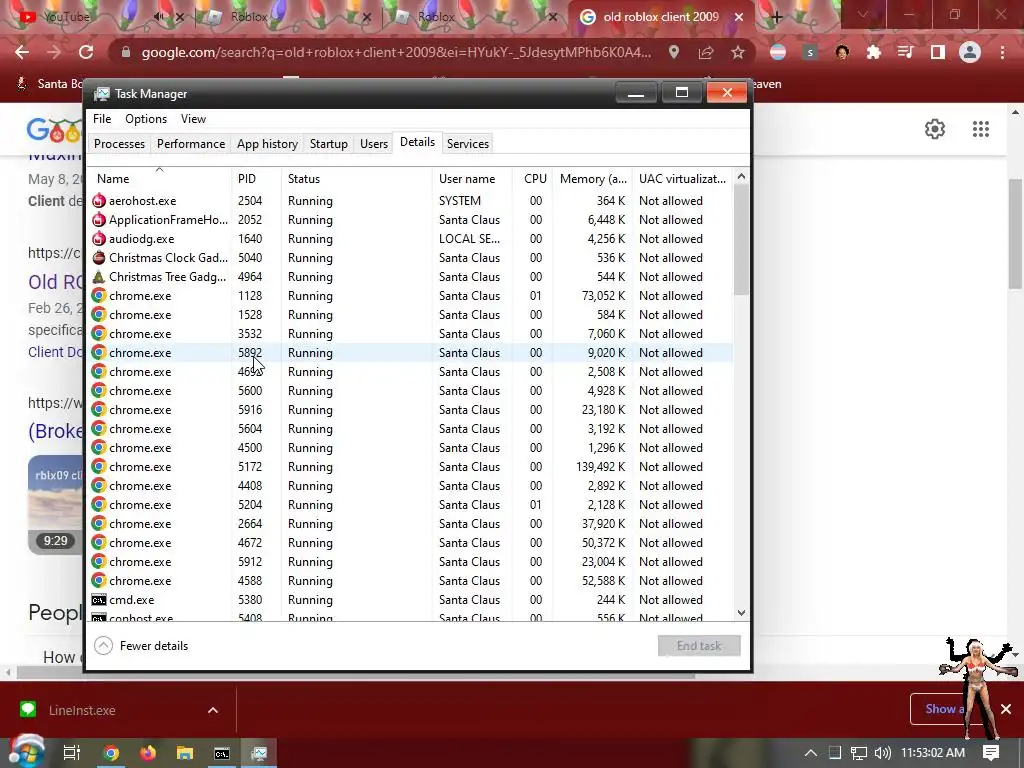This screenshot has width=1024, height=768.
Task: Click the Chrome address bar URL
Action: 396,52
